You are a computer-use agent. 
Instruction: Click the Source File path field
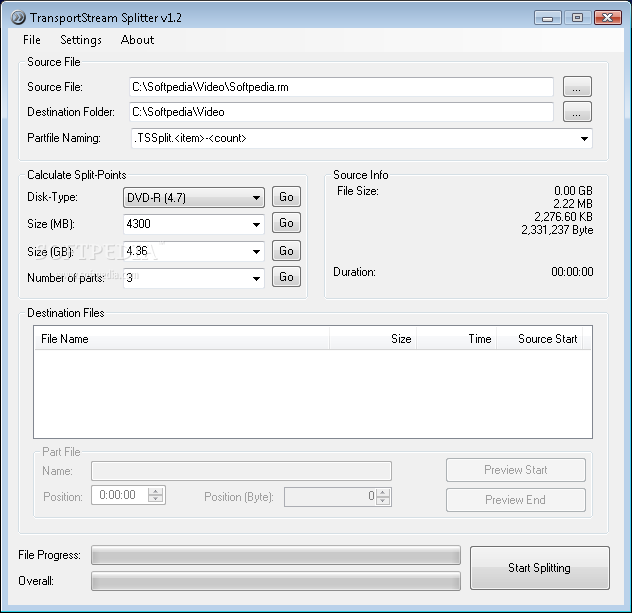(x=341, y=87)
